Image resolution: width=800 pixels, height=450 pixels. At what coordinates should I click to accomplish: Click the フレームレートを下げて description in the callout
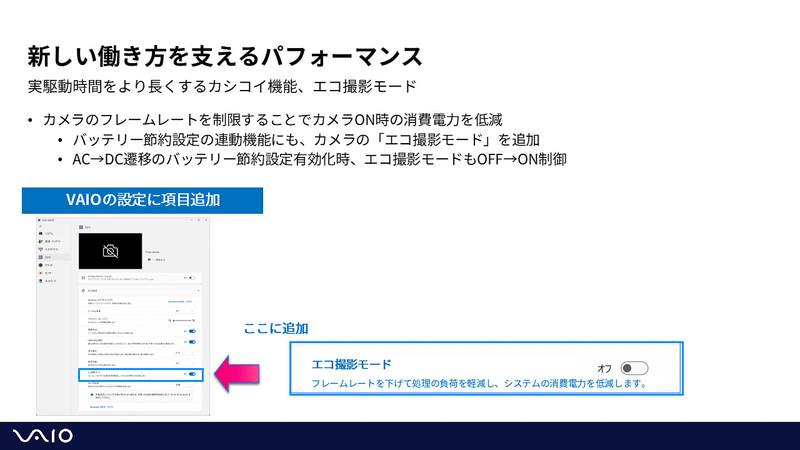pyautogui.click(x=479, y=383)
